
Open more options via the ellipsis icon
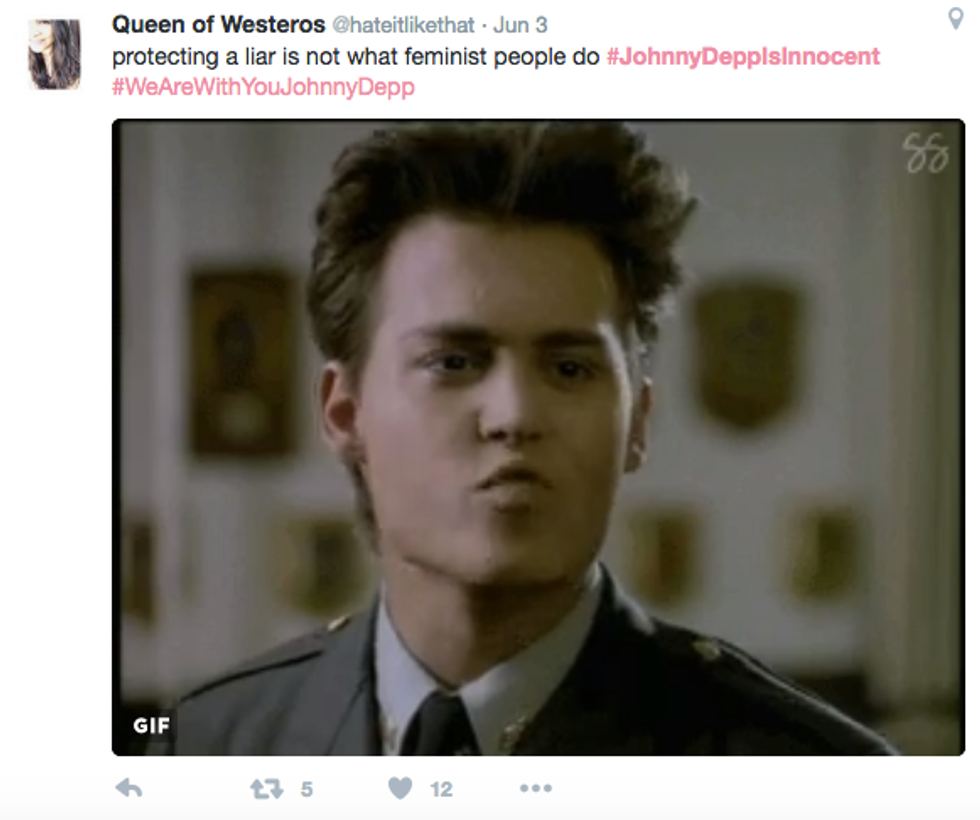(536, 788)
